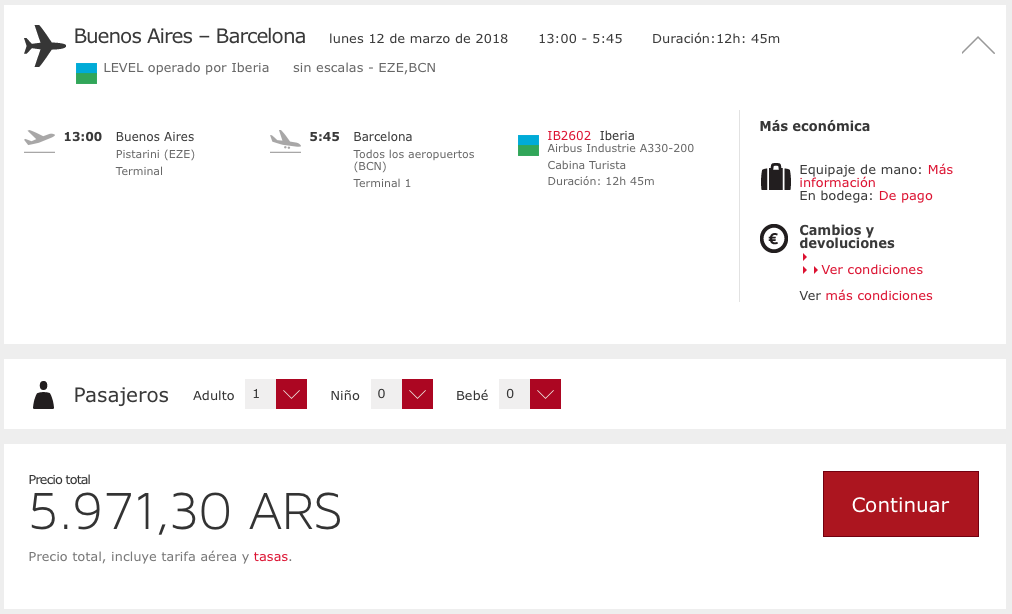1012x614 pixels.
Task: Click the LEVEL logo in the flight header
Action: pyautogui.click(x=86, y=73)
